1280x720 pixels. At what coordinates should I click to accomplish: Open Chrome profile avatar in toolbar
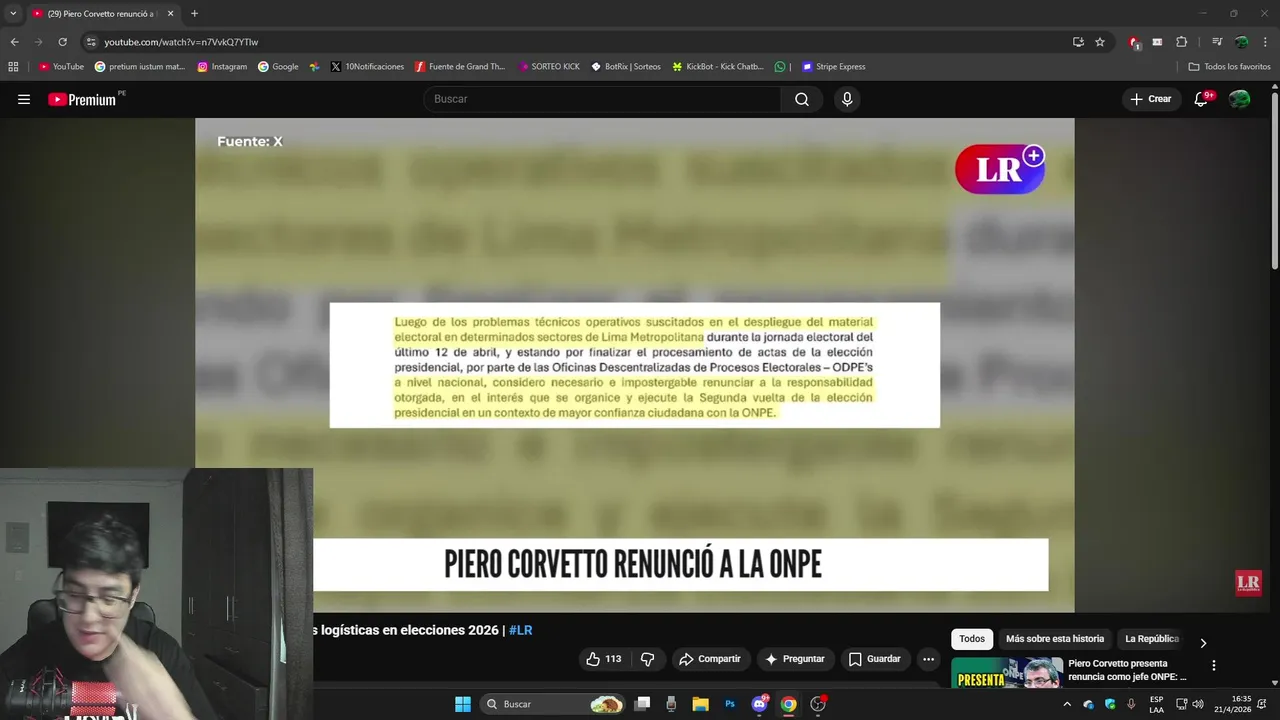coord(1241,42)
